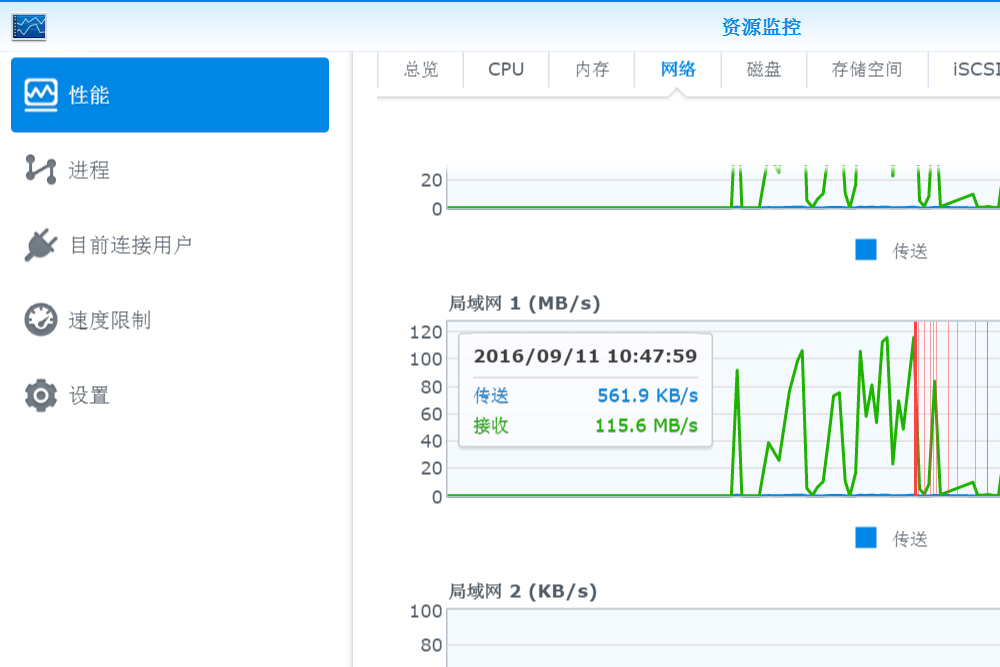Viewport: 1000px width, 667px height.
Task: Click the red marker line on the 局域网 1 graph
Action: pos(916,410)
